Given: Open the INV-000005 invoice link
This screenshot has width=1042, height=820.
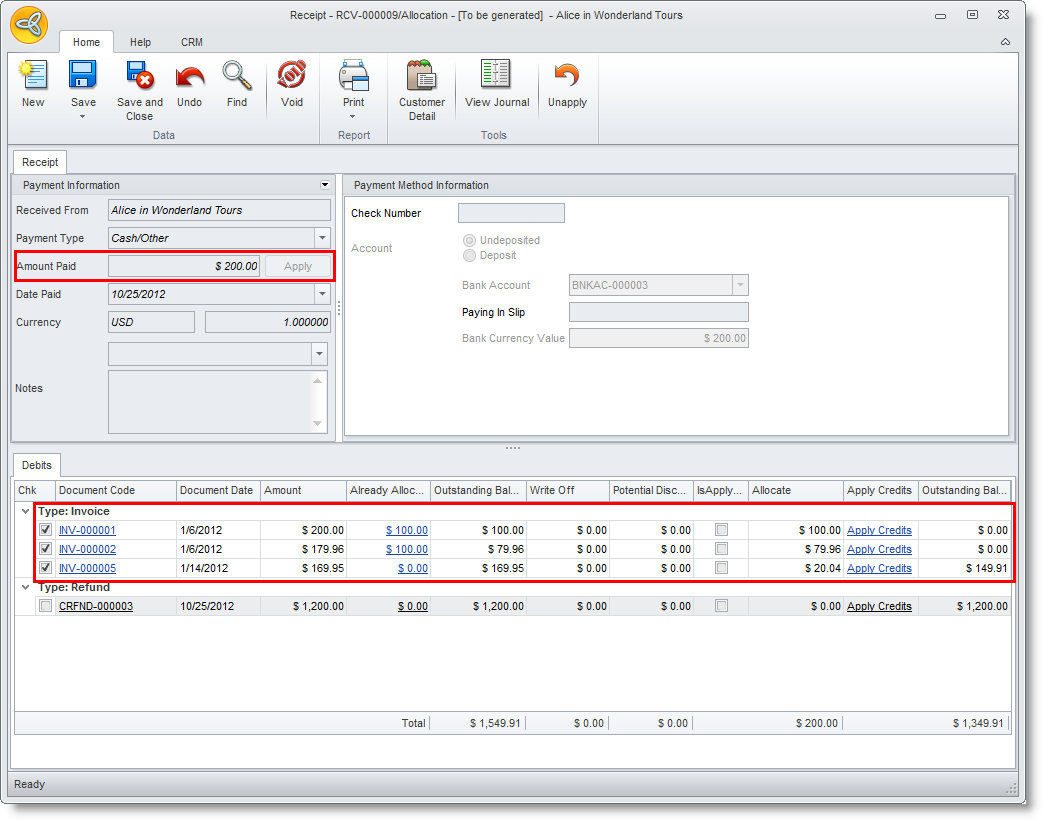Looking at the screenshot, I should (x=87, y=568).
